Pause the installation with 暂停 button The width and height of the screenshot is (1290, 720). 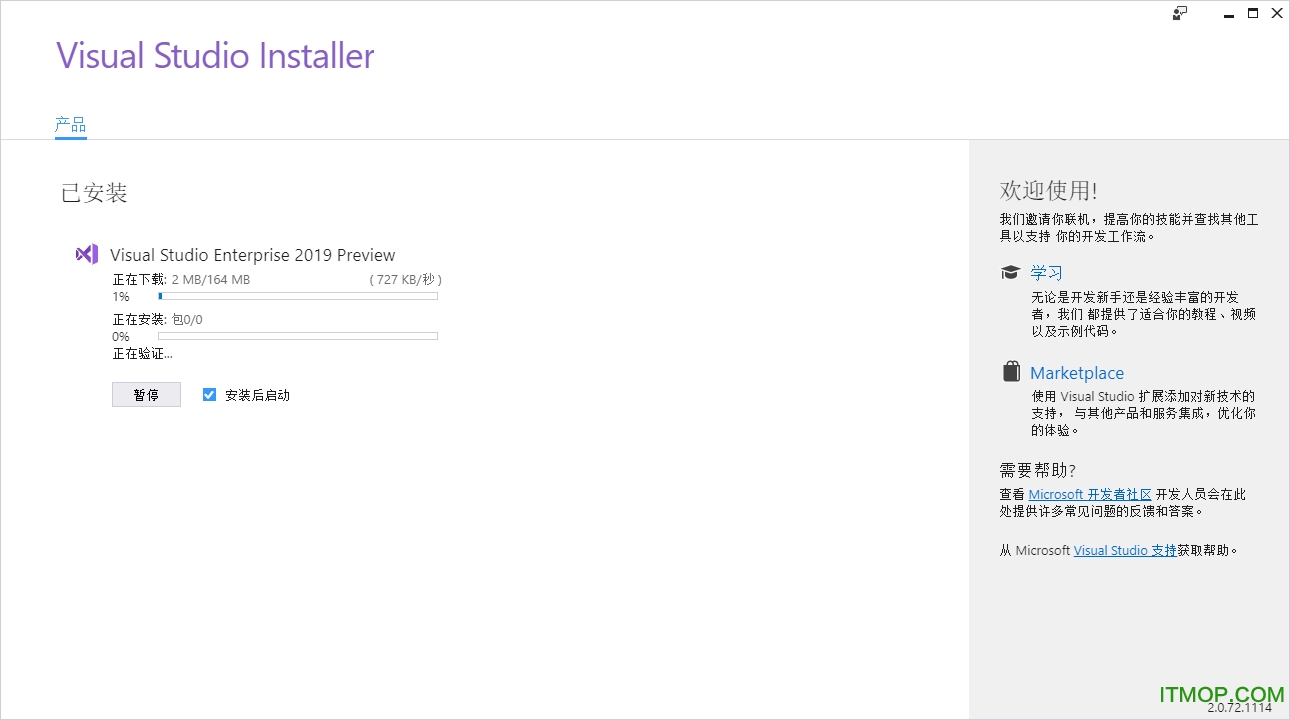[x=146, y=395]
